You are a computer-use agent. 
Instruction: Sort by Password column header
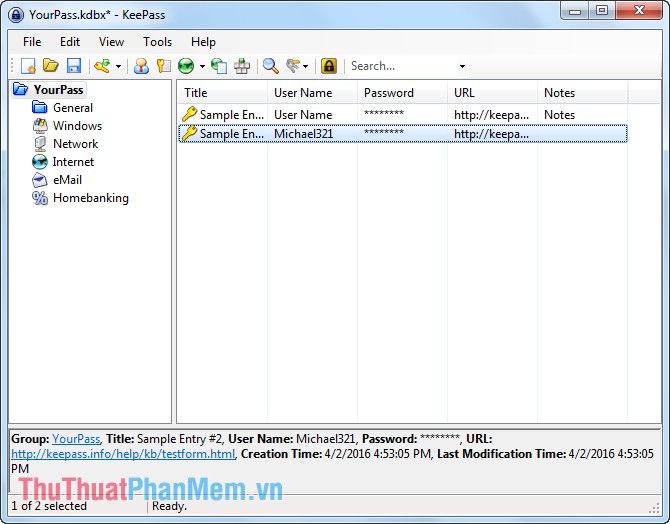[x=403, y=93]
